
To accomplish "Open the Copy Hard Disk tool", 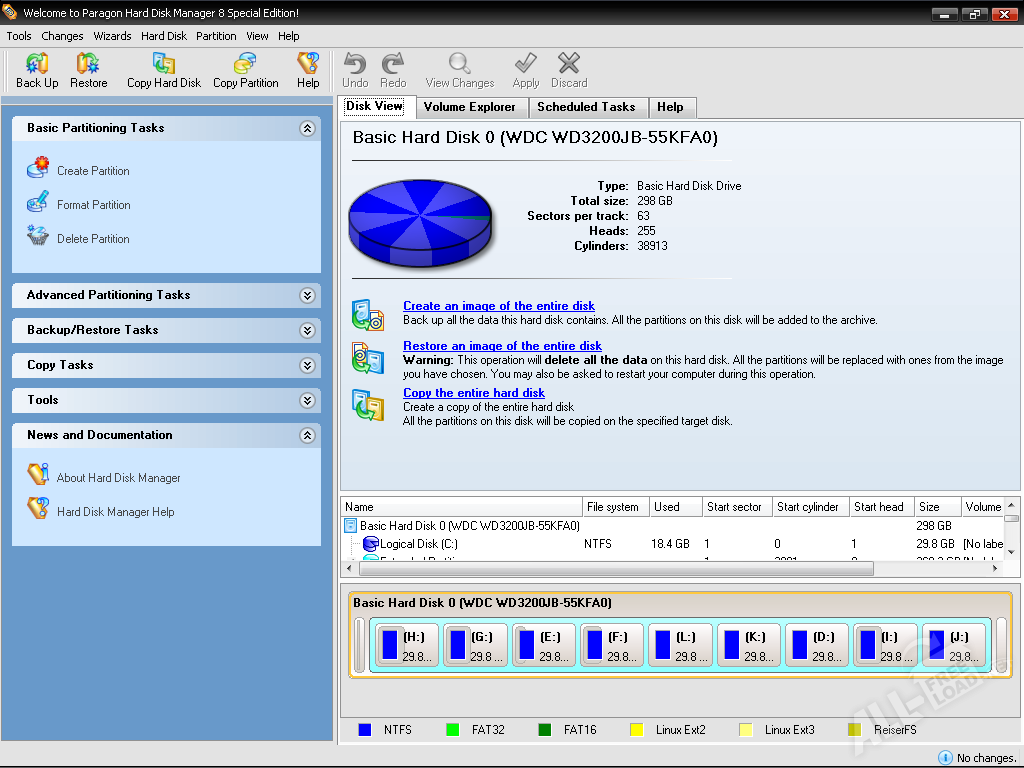I will pos(163,64).
